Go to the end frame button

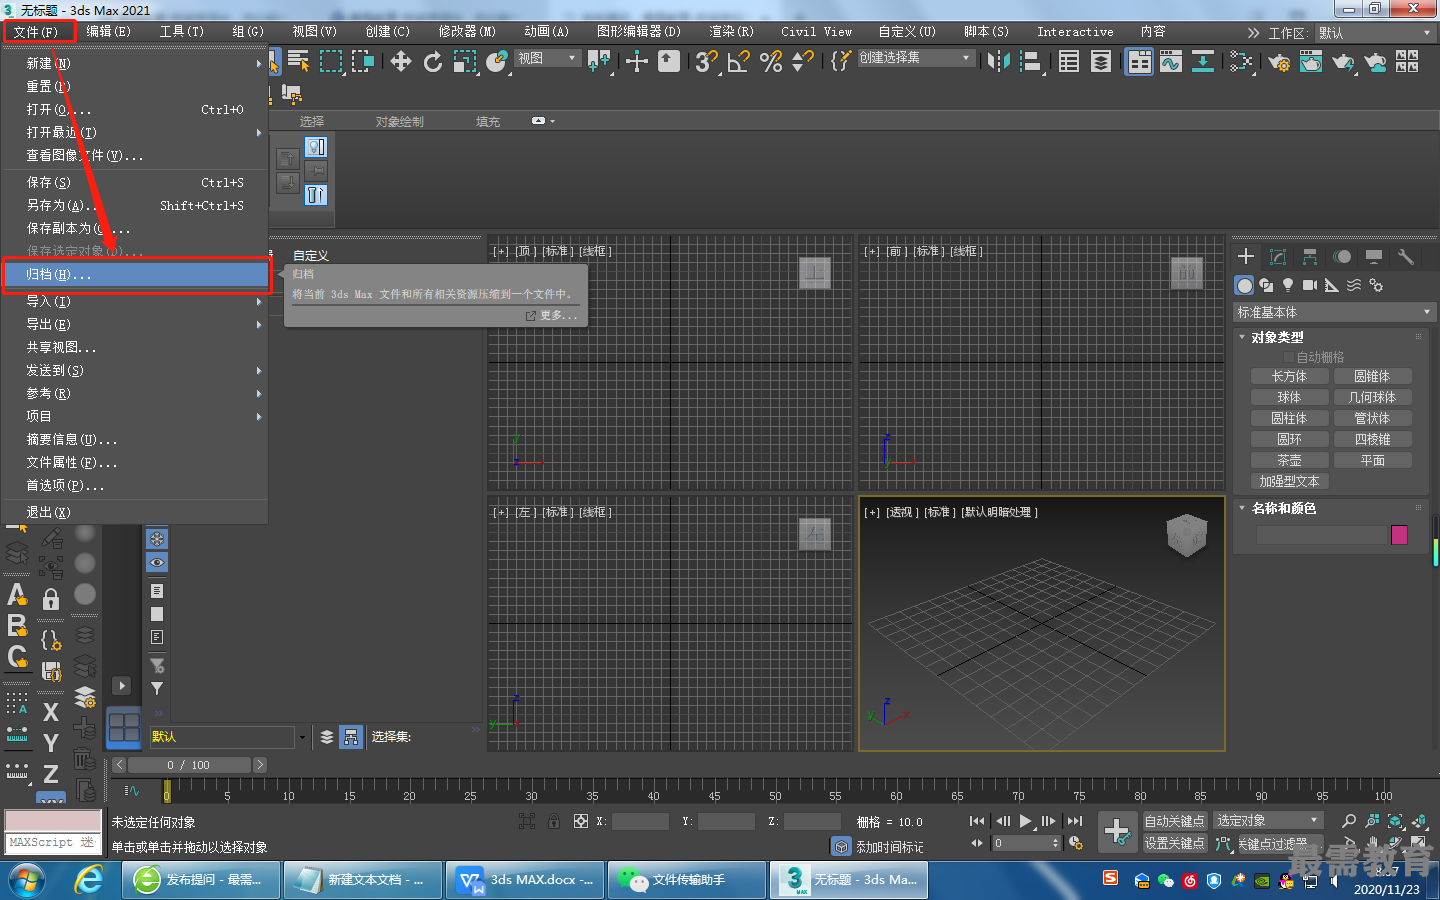(x=1075, y=821)
